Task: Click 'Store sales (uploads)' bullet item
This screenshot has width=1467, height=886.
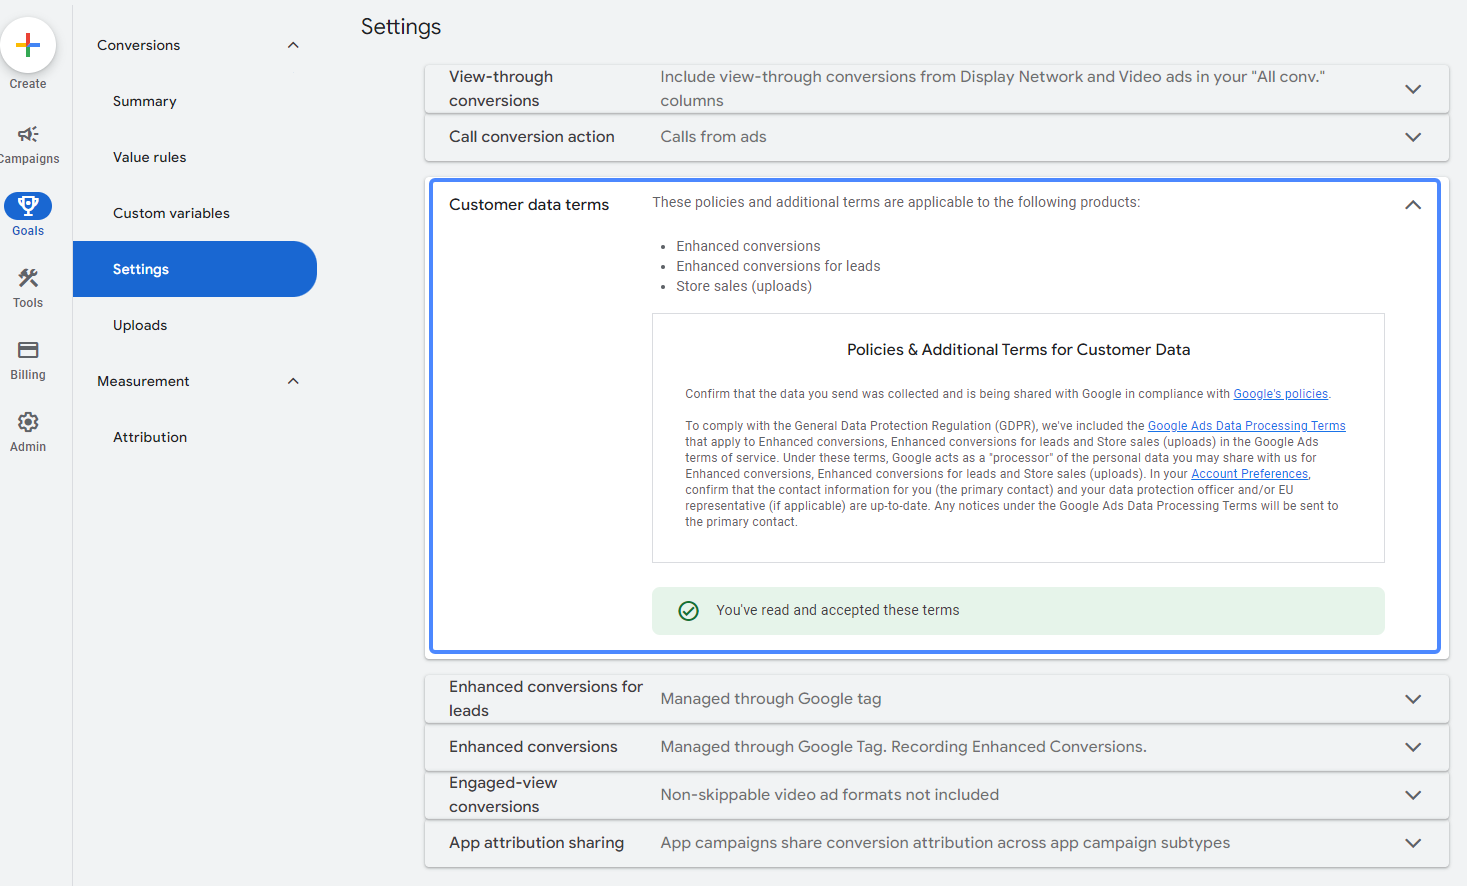Action: [x=744, y=286]
